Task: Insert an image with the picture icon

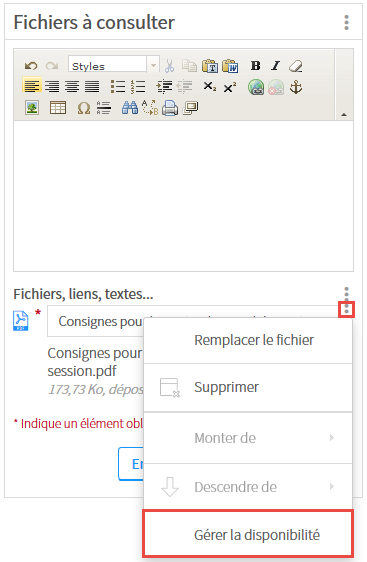Action: coord(32,108)
